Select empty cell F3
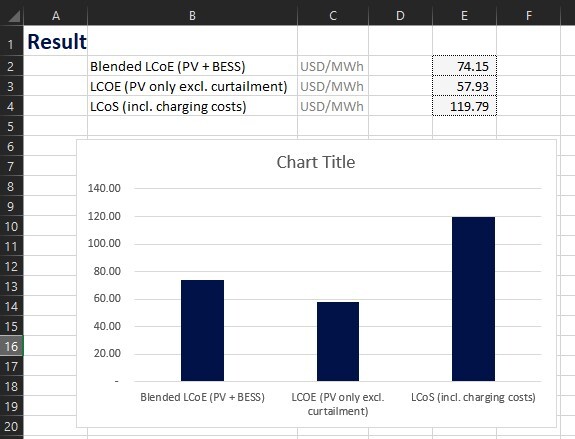This screenshot has width=575, height=439. click(x=528, y=86)
